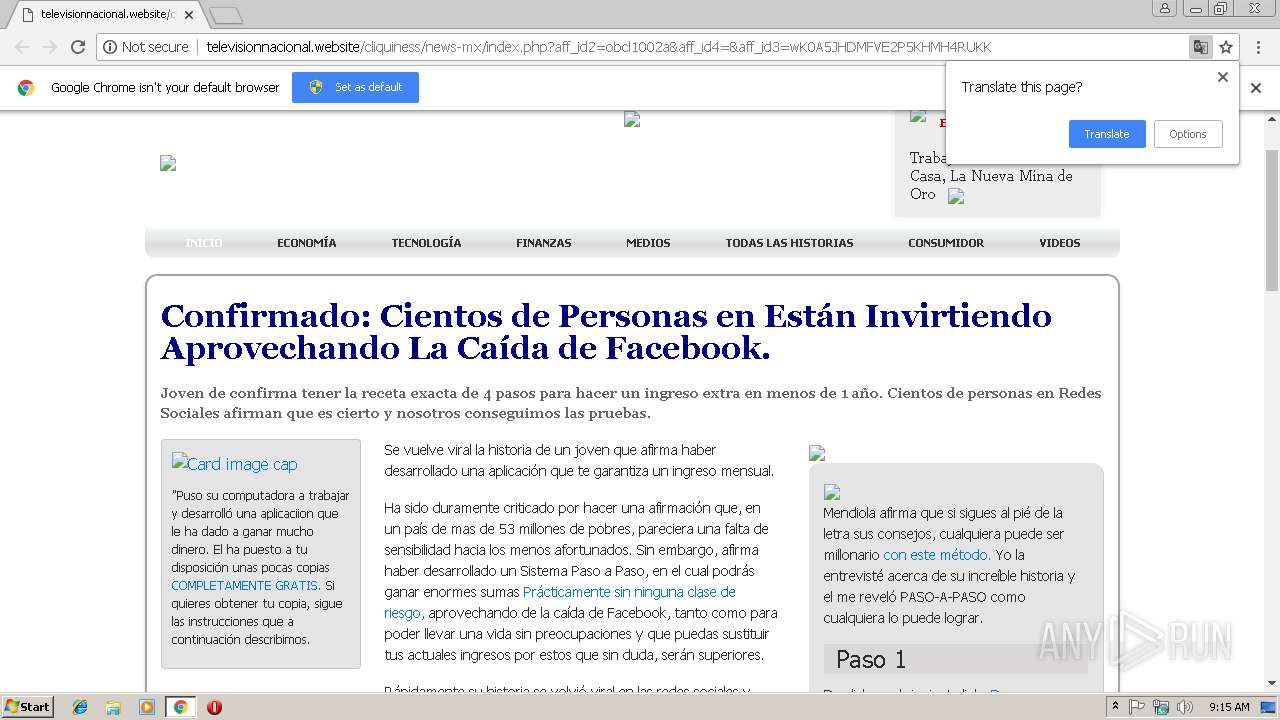
Task: Open INICIO menu item
Action: pyautogui.click(x=204, y=243)
